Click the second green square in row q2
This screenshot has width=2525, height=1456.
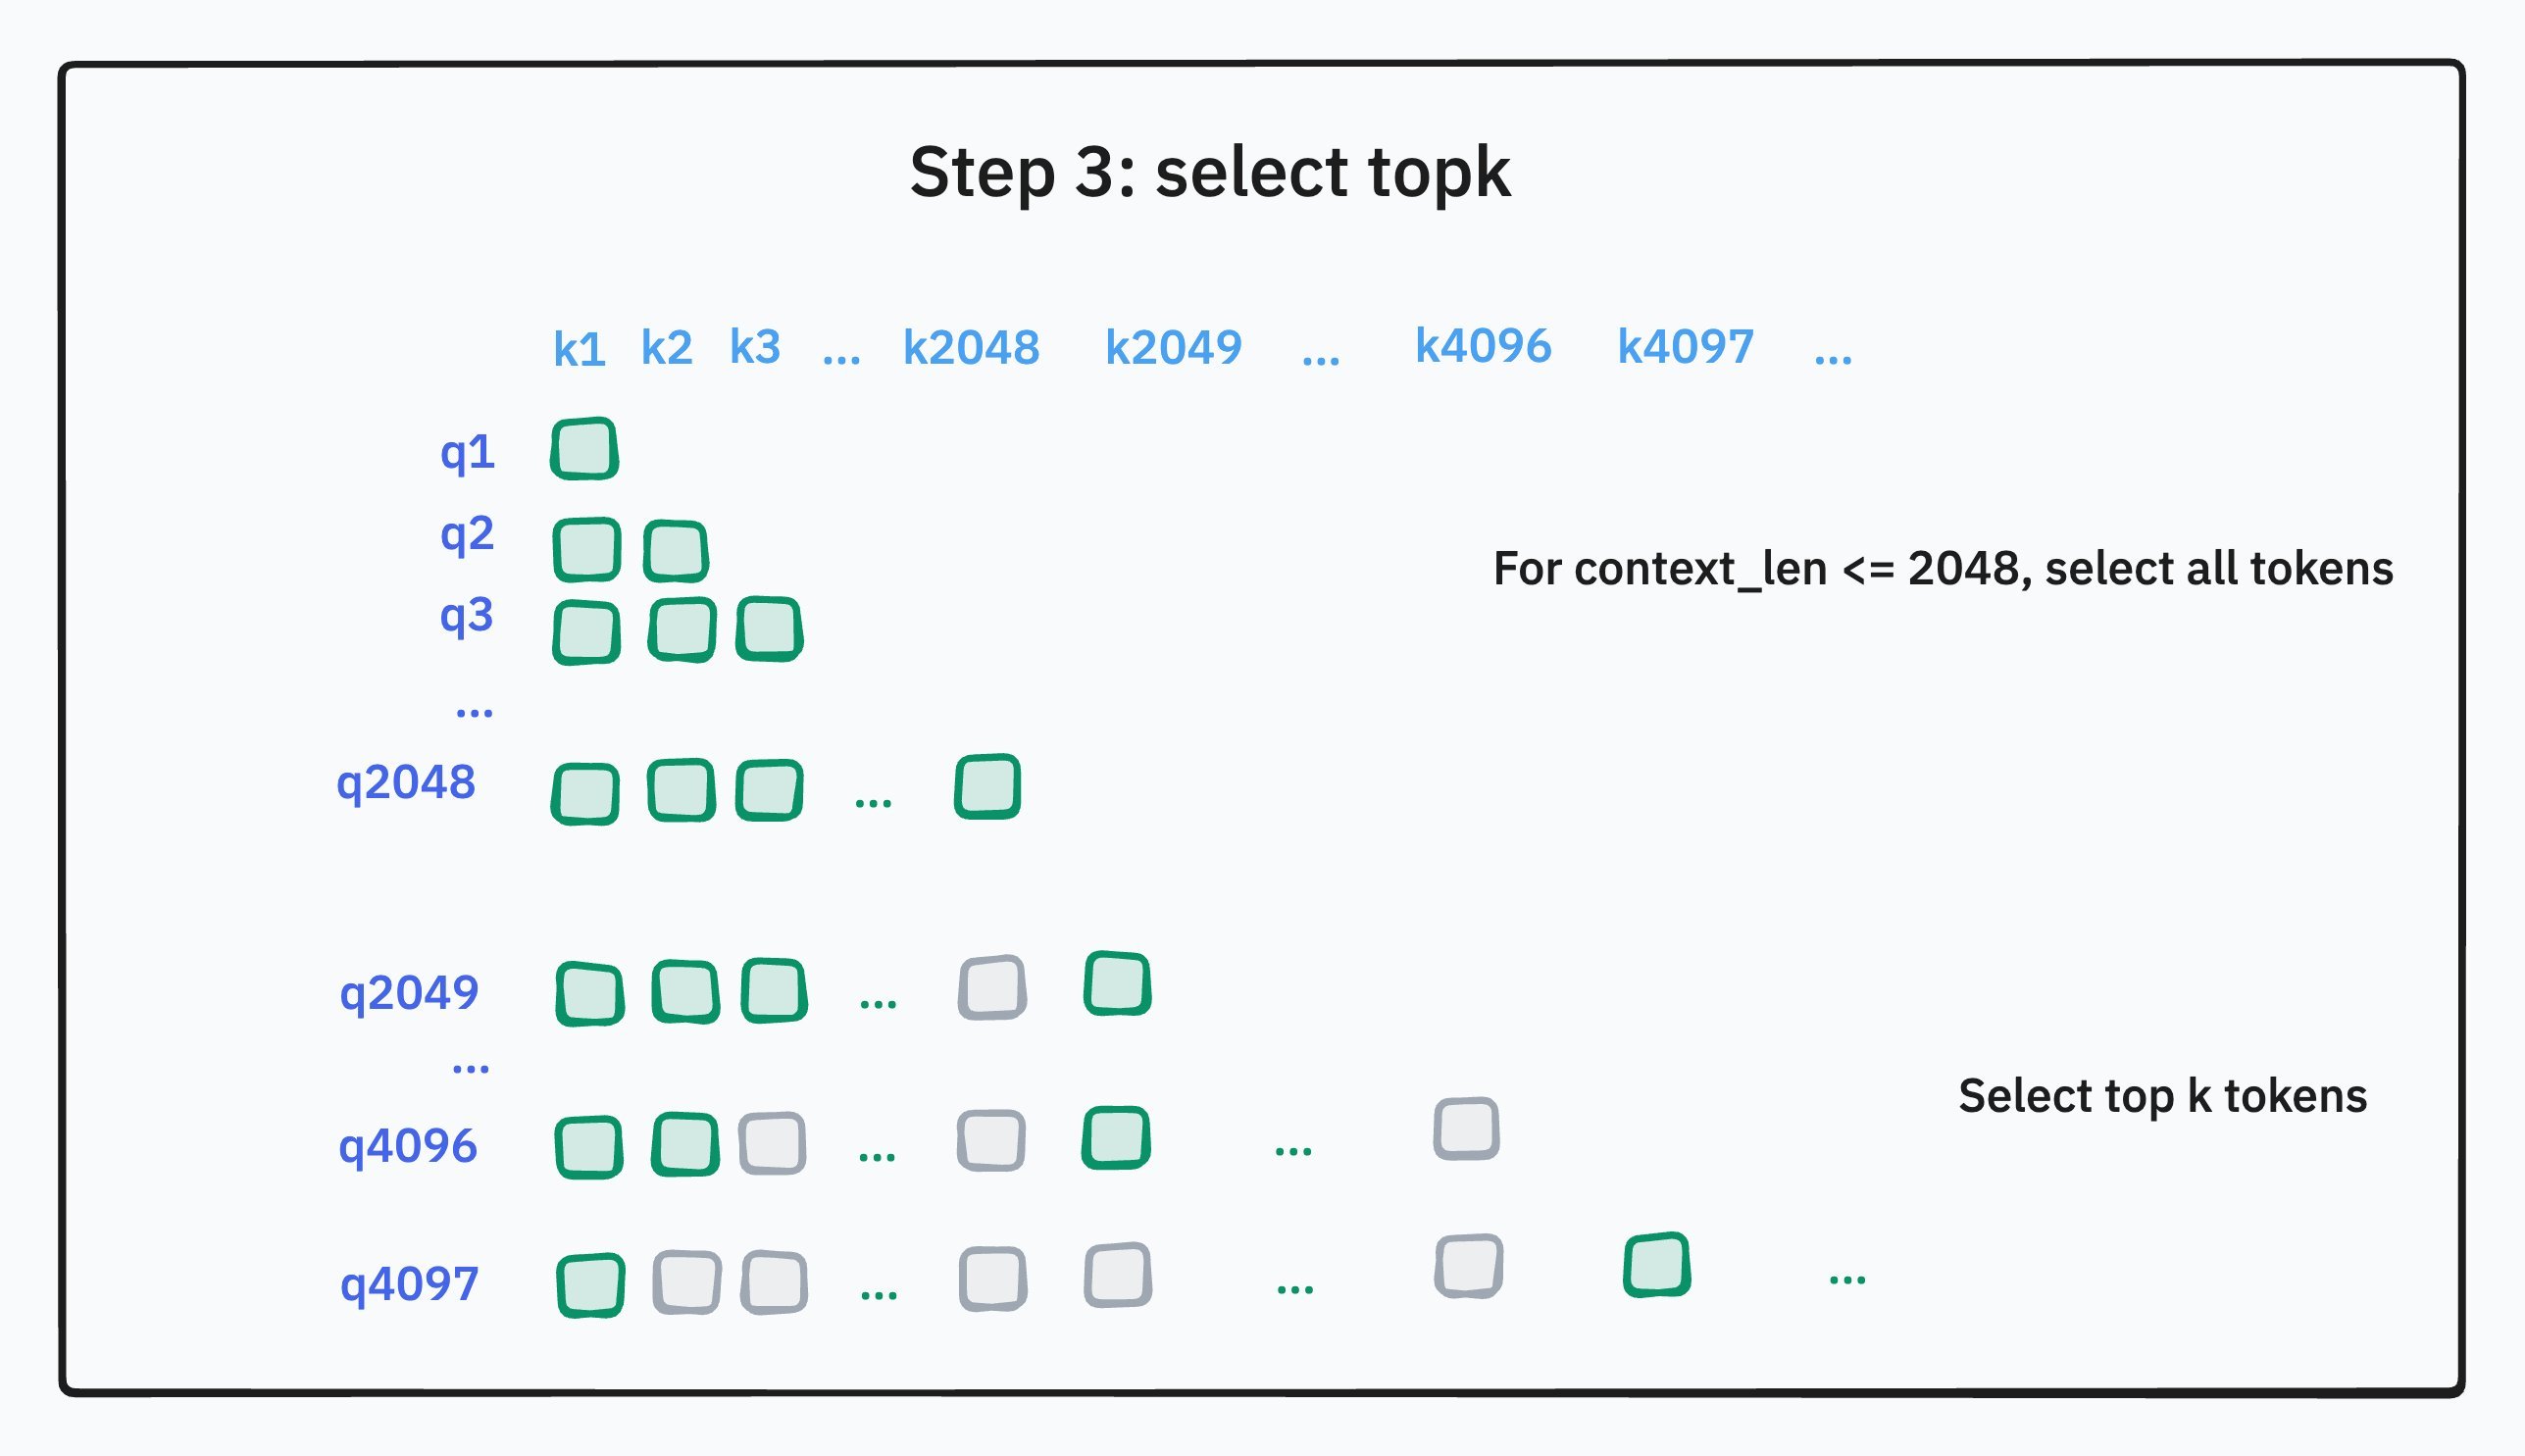coord(676,551)
